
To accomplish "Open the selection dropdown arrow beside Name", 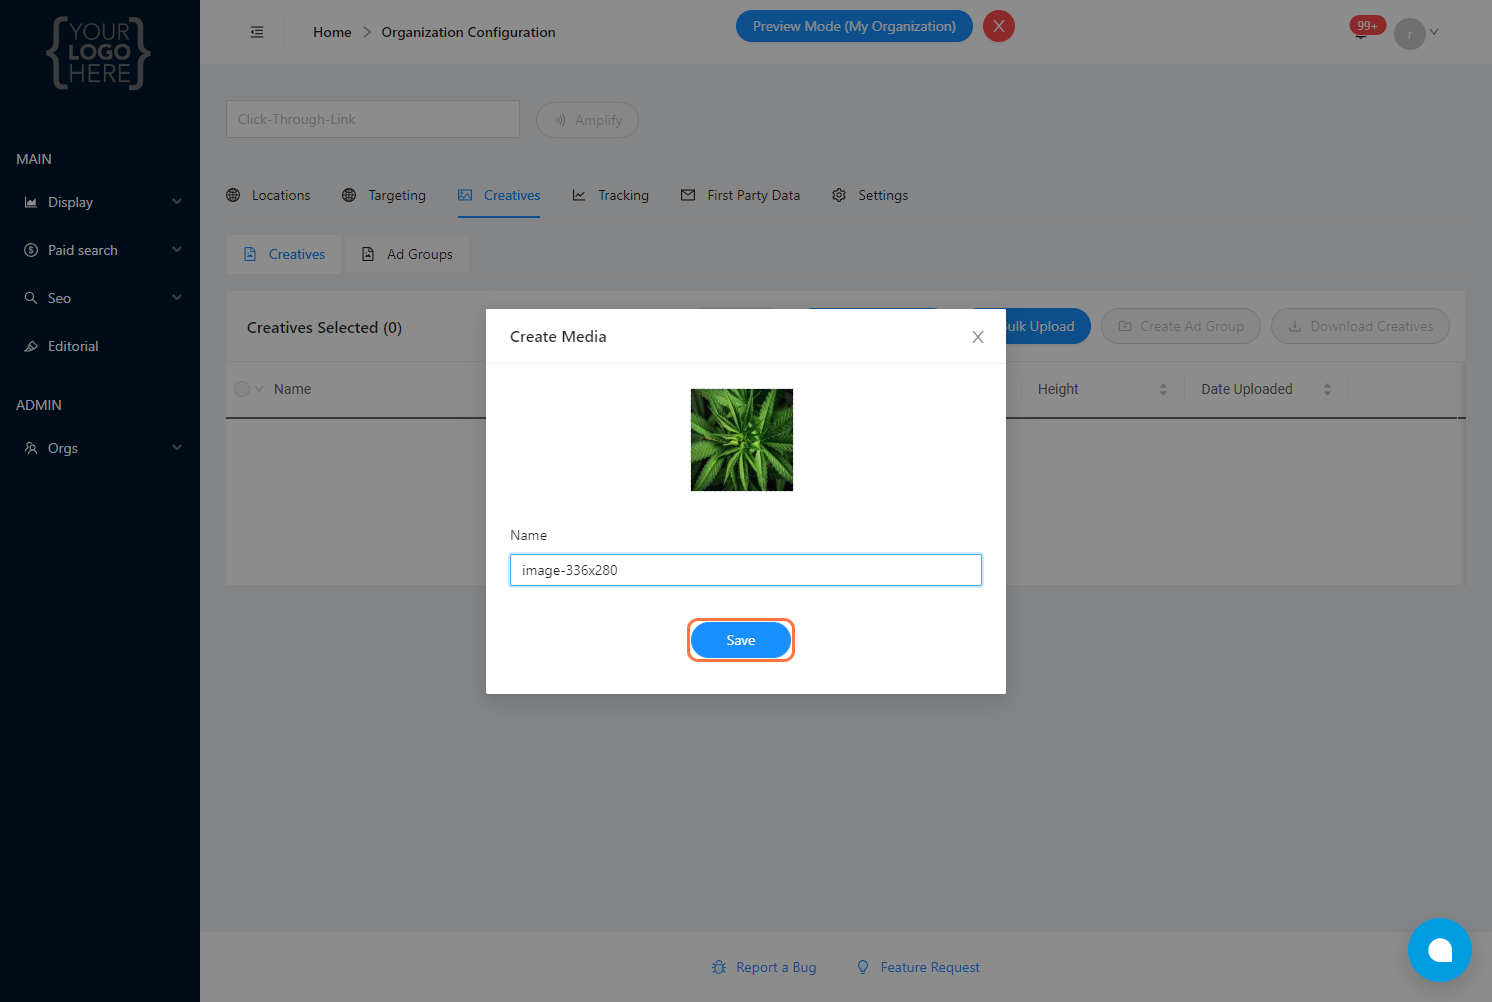I will (259, 389).
